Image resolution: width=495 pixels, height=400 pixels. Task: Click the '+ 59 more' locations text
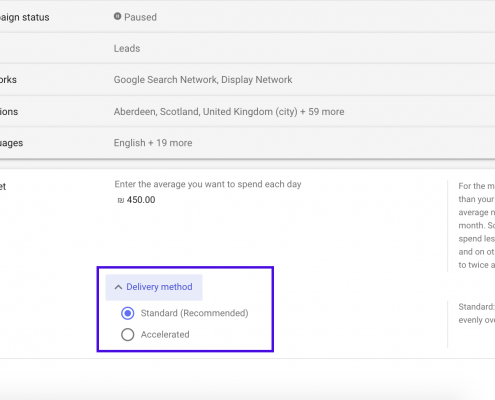[322, 112]
